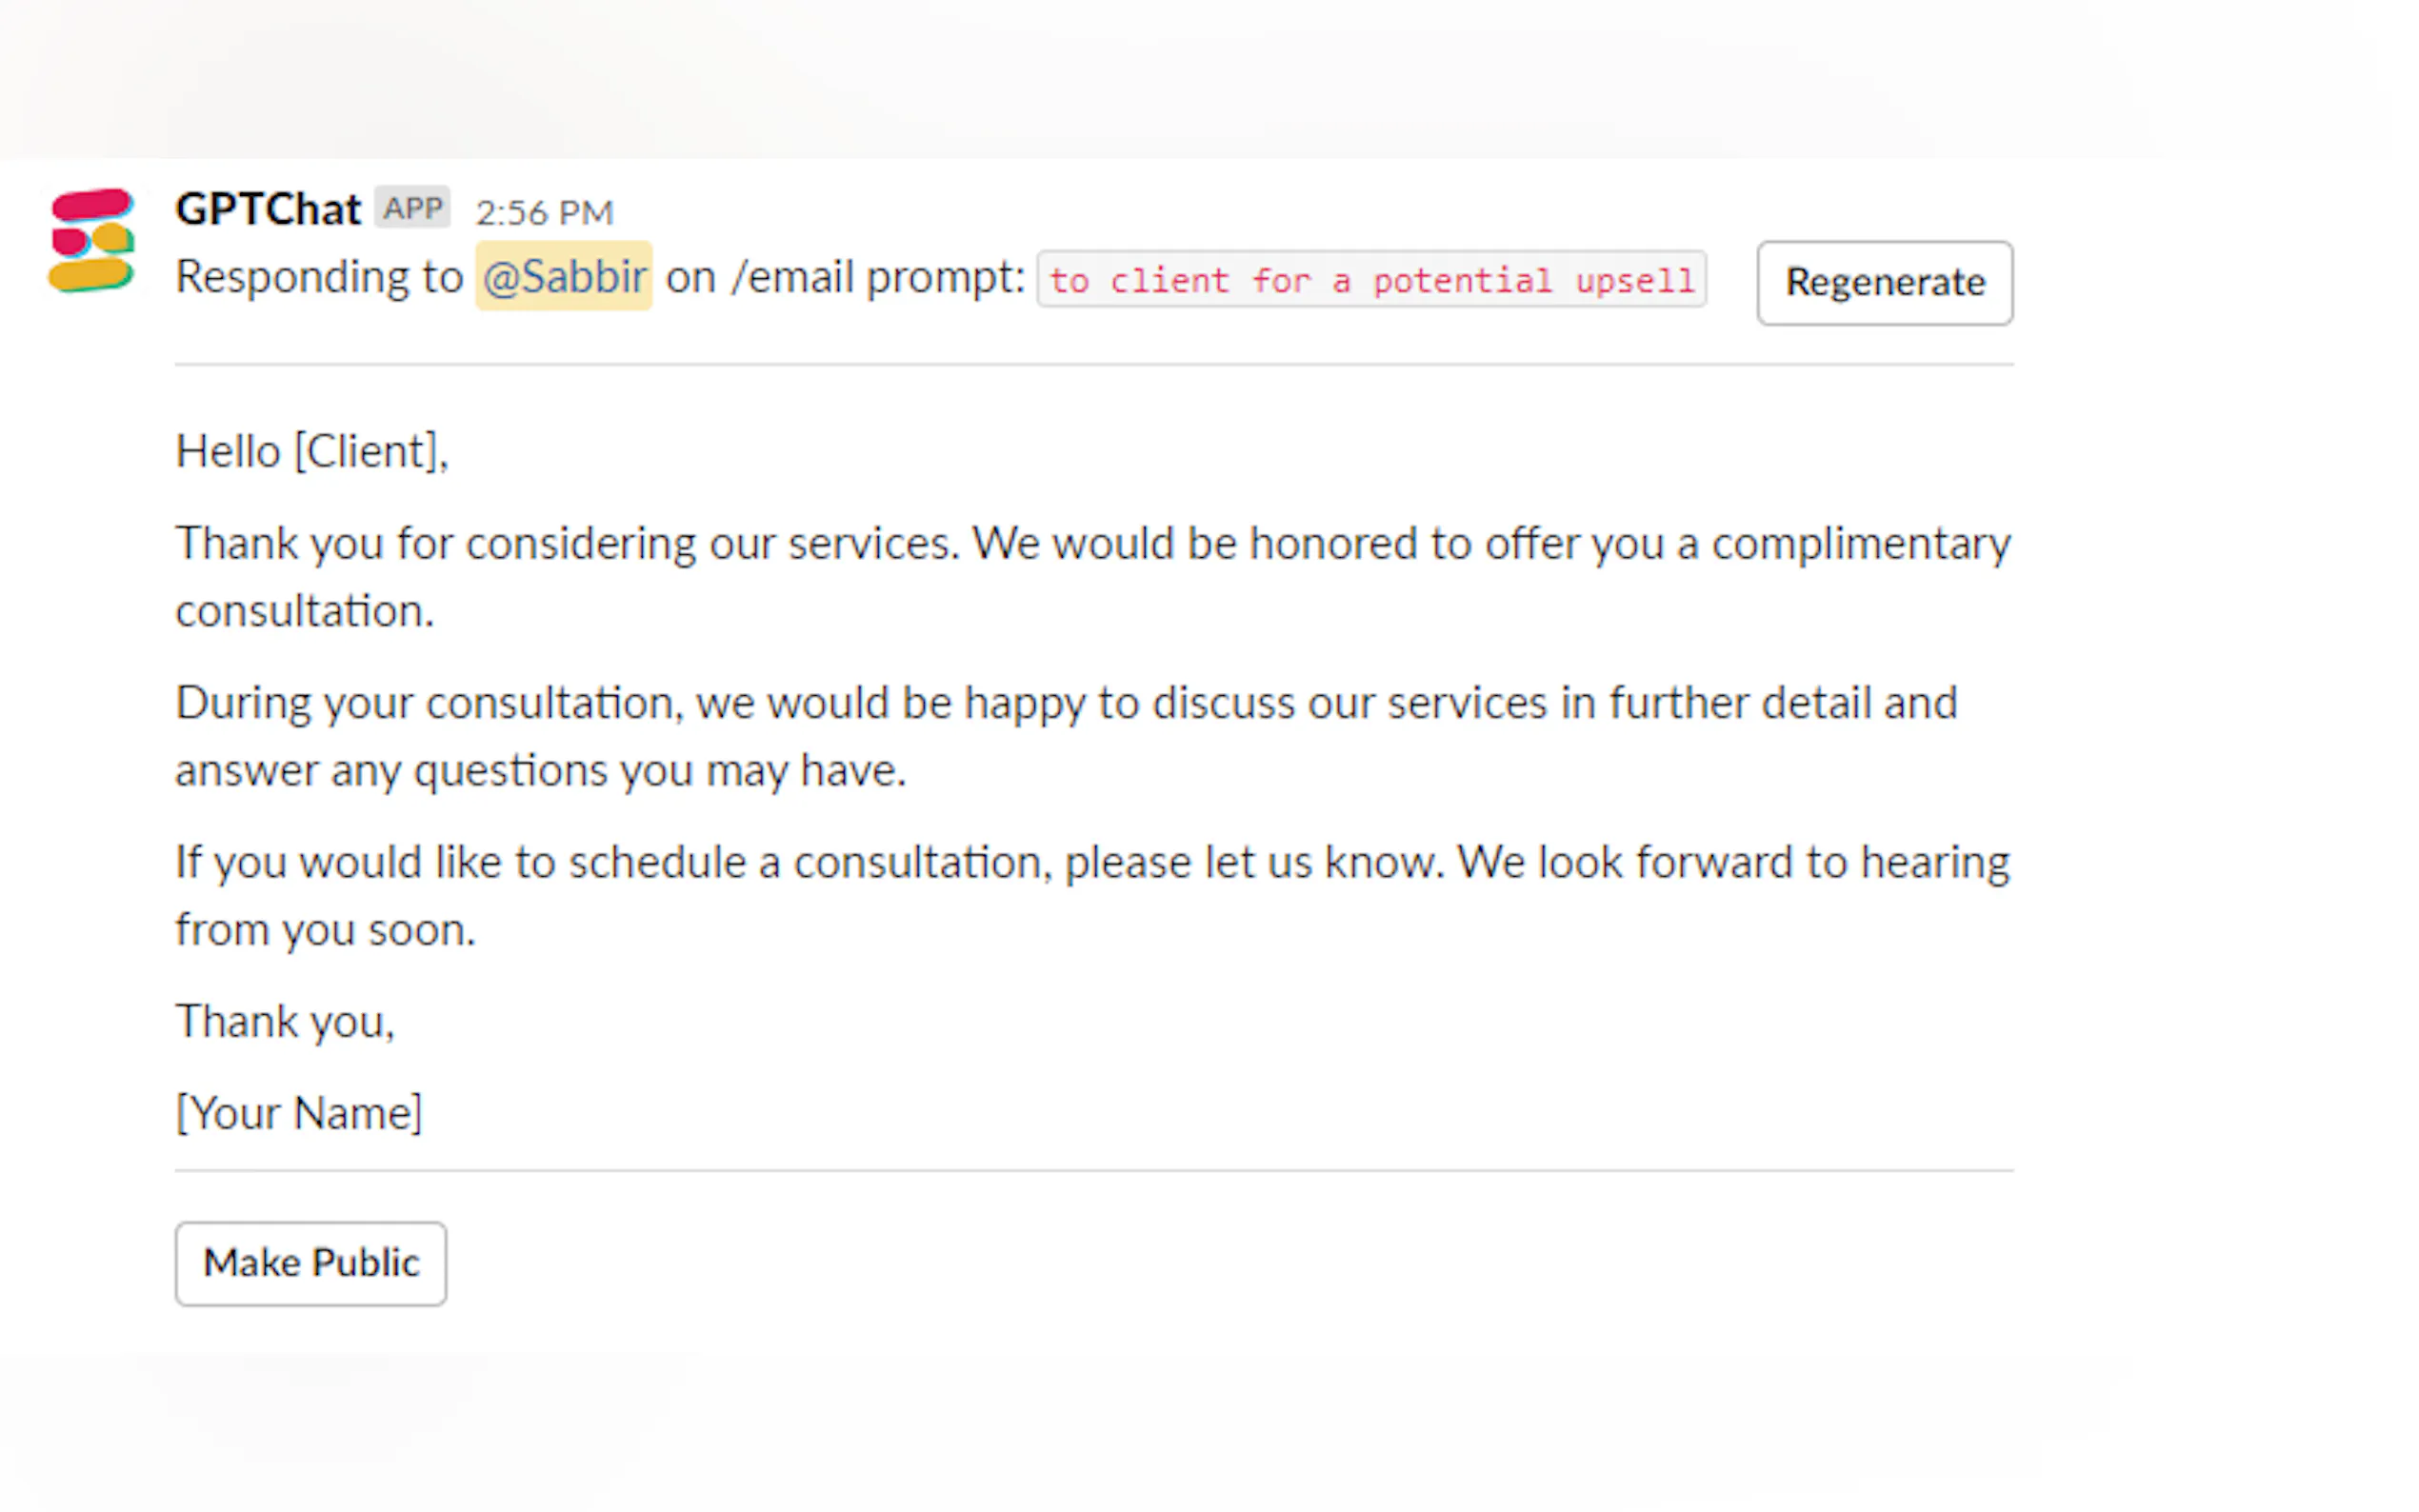Open the GPTChat sender name profile

pyautogui.click(x=268, y=209)
